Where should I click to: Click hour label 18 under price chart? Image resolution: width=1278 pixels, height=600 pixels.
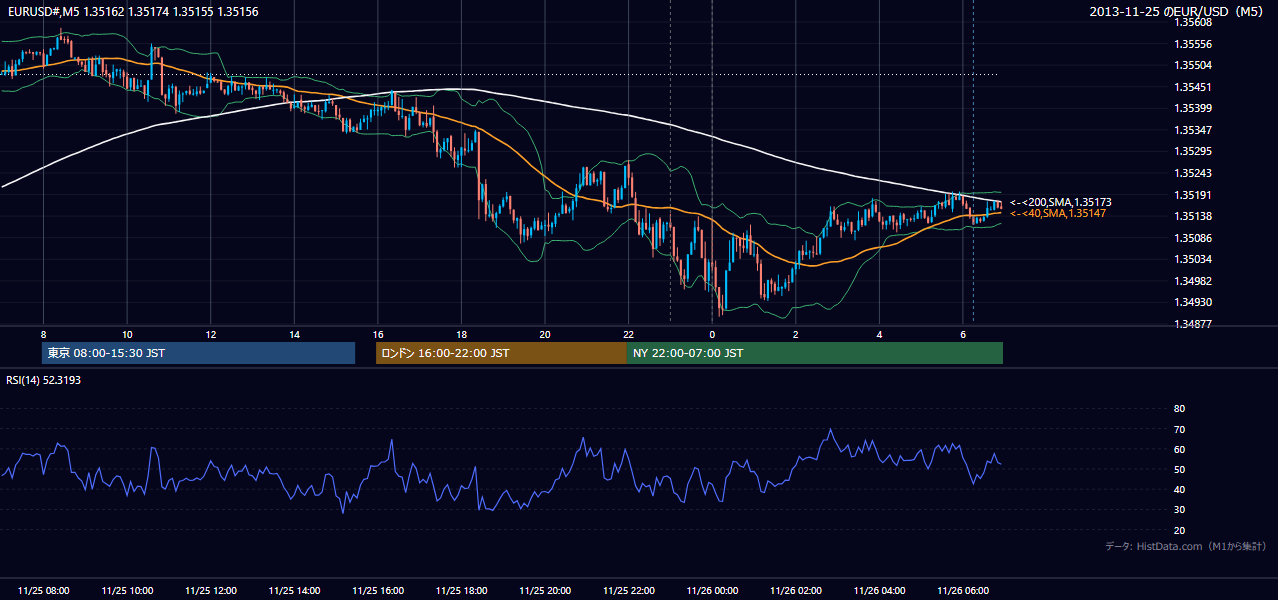461,334
